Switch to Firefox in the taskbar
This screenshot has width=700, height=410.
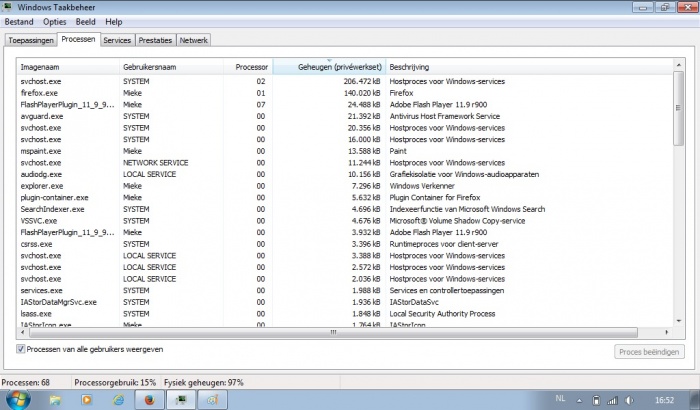(150, 400)
